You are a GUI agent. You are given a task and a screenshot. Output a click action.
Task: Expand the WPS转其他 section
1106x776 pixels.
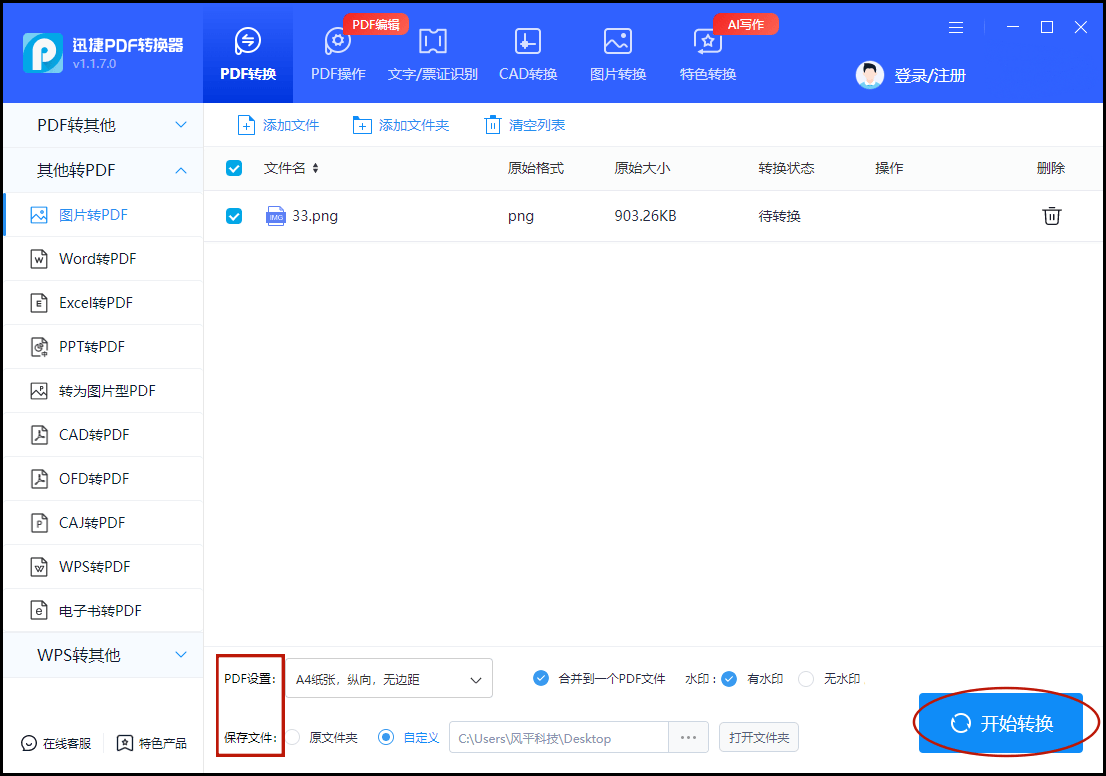pyautogui.click(x=103, y=655)
